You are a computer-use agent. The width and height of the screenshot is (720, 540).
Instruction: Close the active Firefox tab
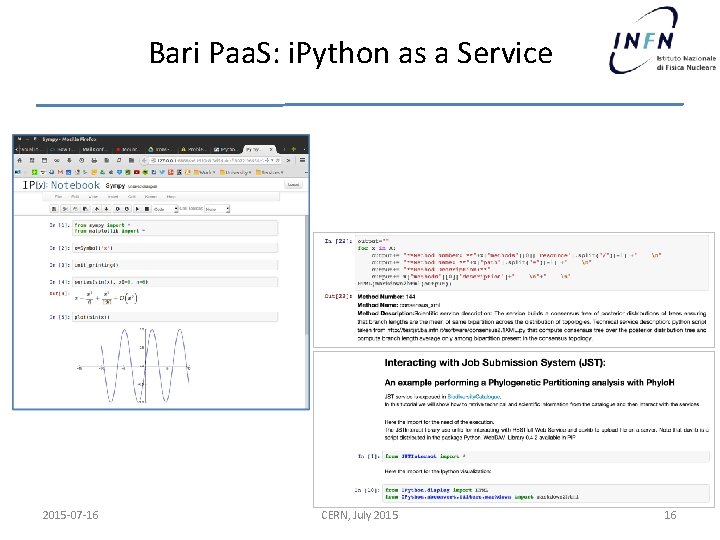coord(271,149)
